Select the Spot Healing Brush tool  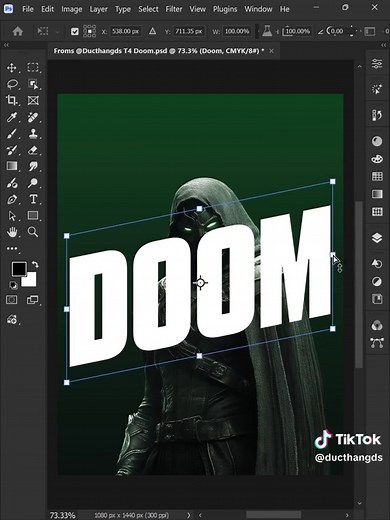click(x=33, y=117)
